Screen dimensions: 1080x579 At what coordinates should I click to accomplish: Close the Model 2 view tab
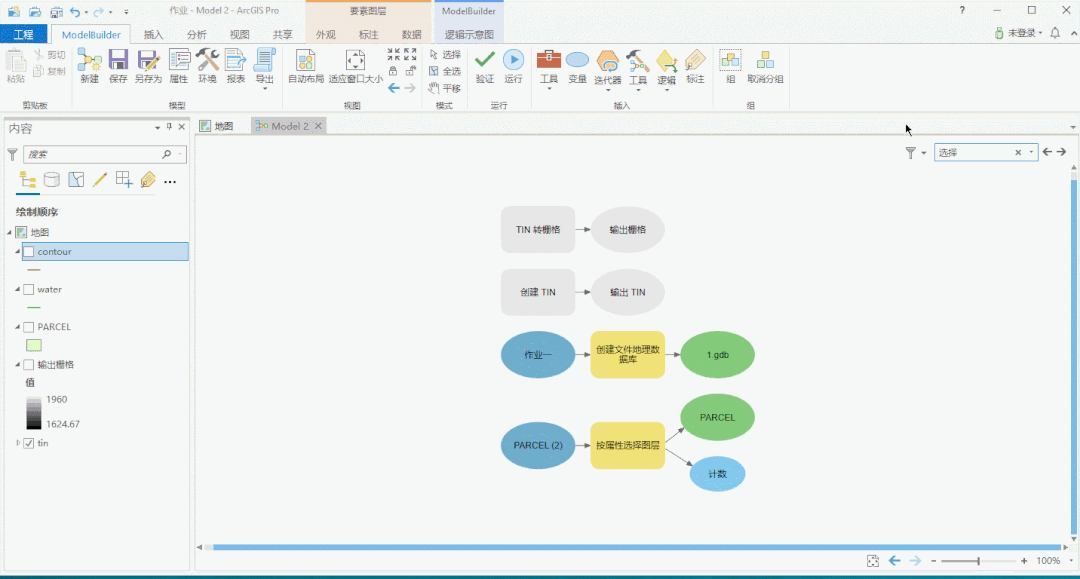318,126
